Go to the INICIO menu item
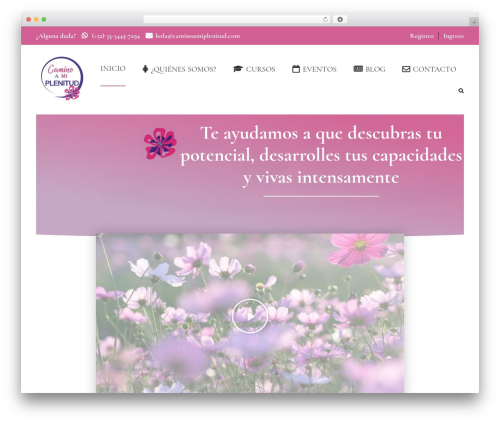The image size is (500, 423). [113, 68]
